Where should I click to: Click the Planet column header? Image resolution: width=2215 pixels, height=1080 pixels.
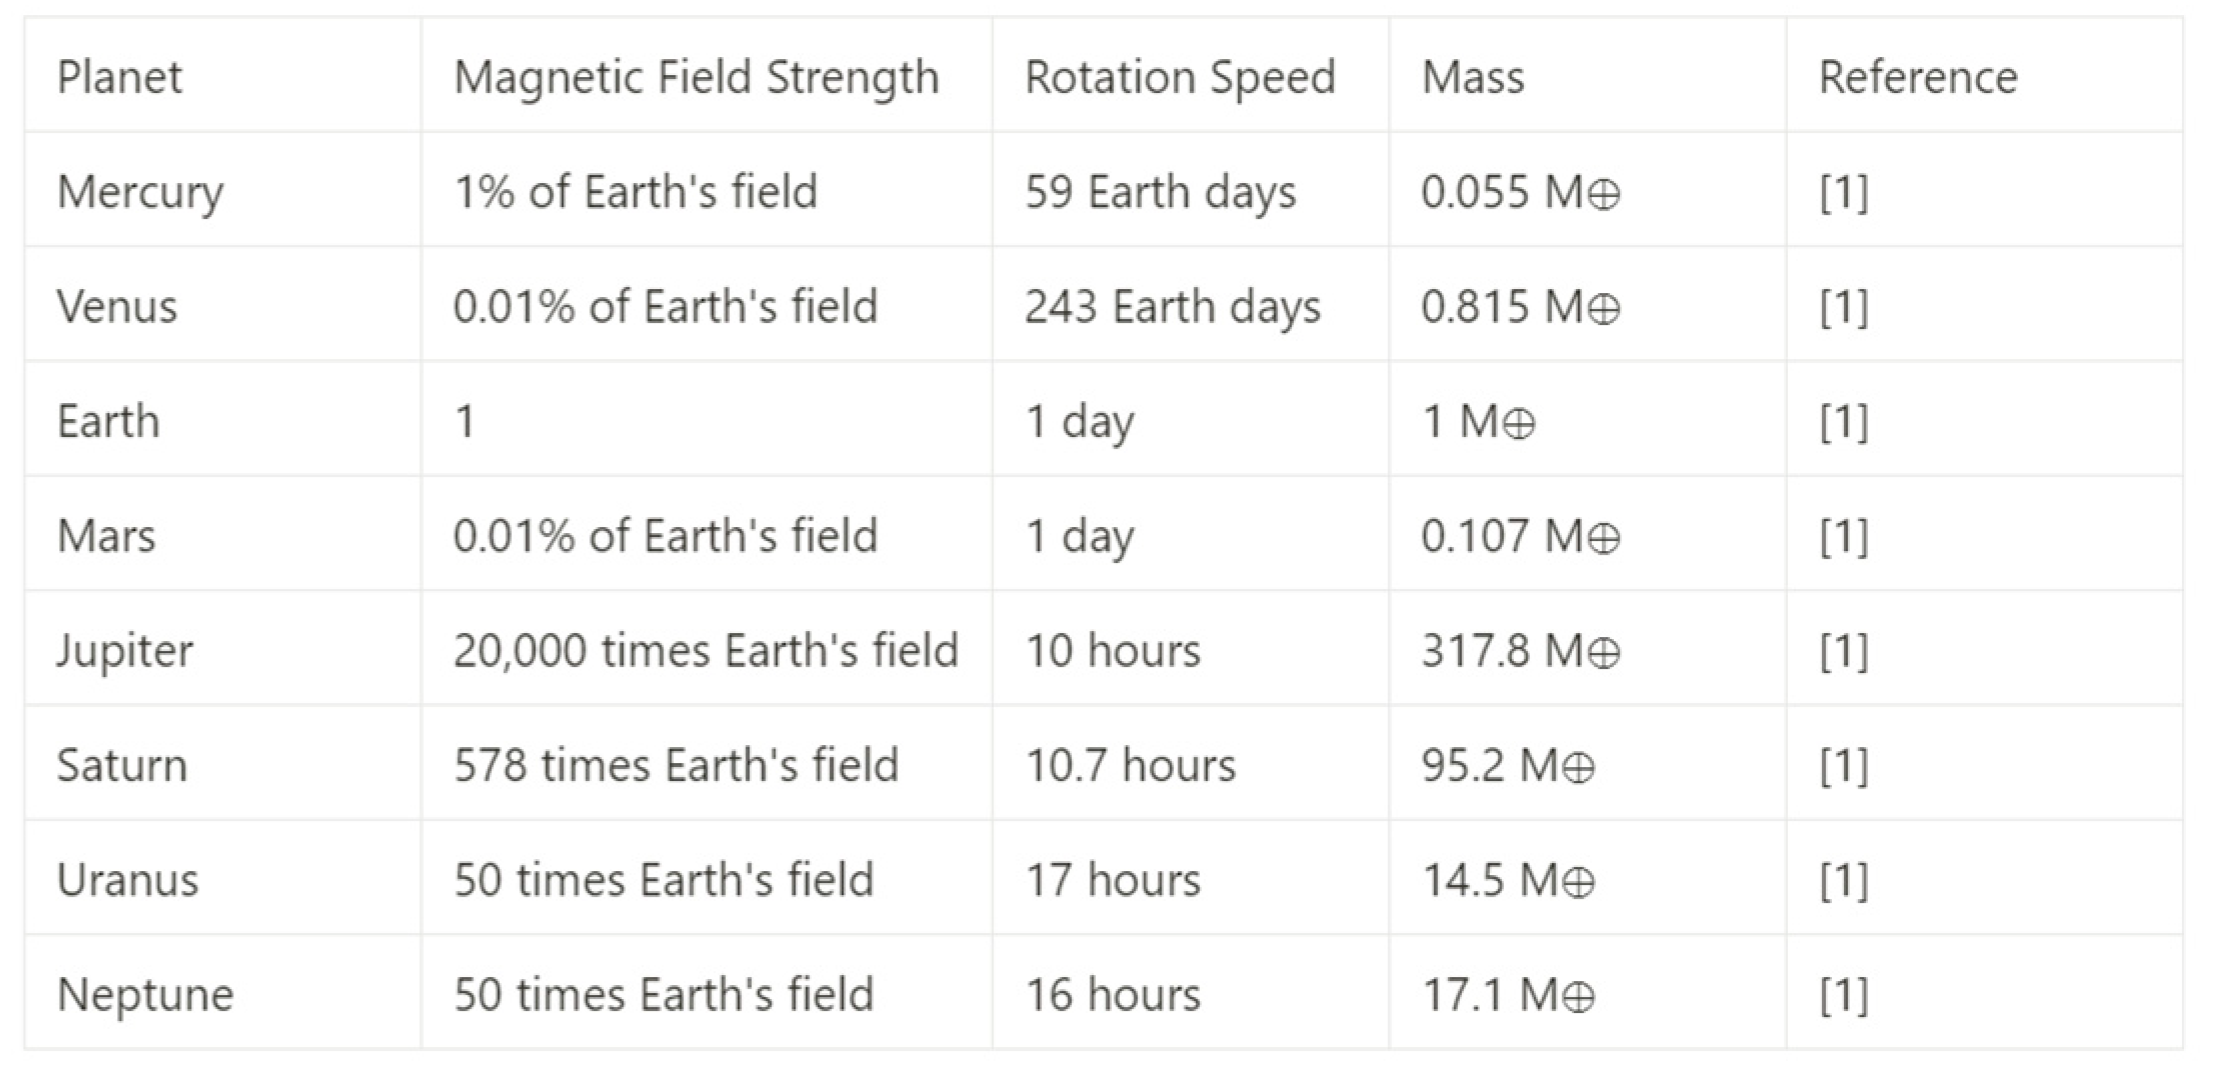(120, 78)
